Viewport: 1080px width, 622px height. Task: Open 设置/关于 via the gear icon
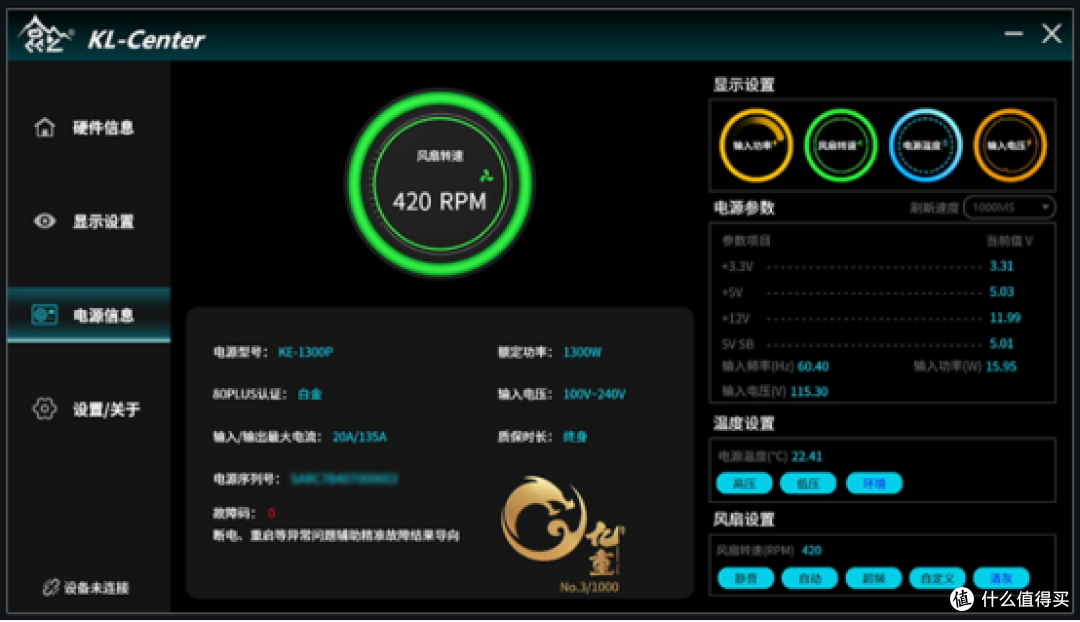45,408
